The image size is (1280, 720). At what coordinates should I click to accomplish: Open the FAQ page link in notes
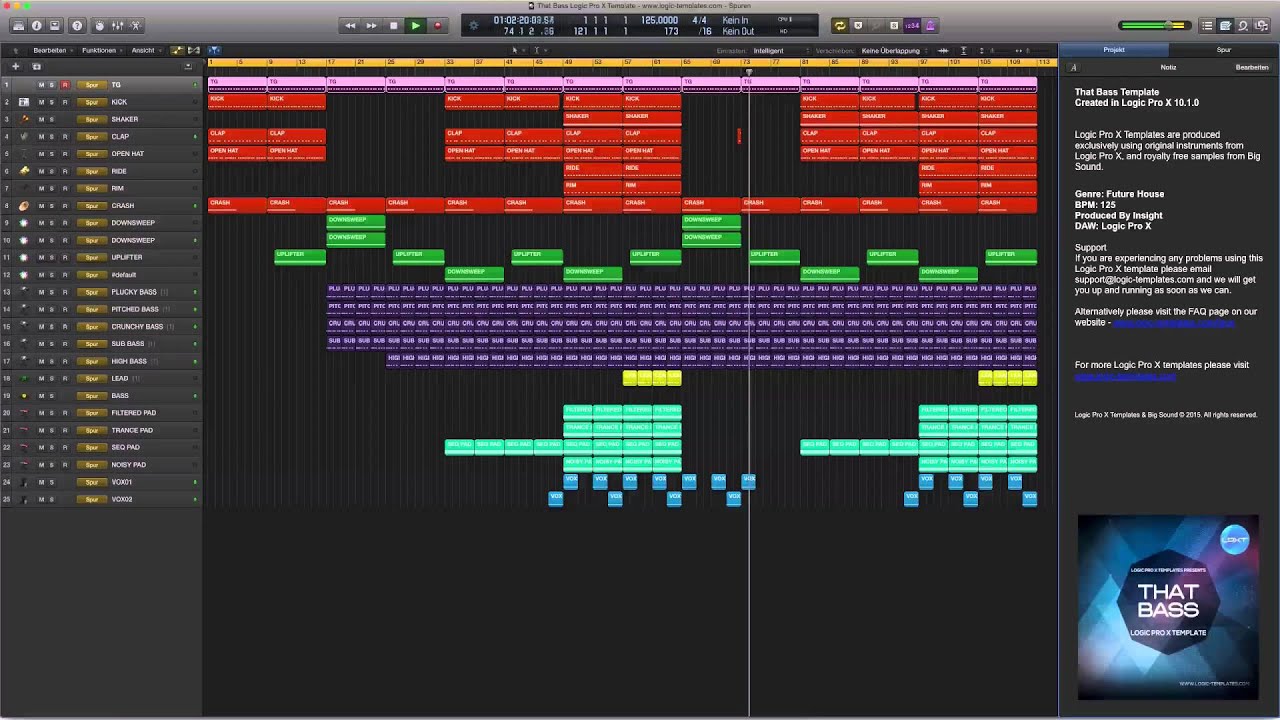point(1174,323)
